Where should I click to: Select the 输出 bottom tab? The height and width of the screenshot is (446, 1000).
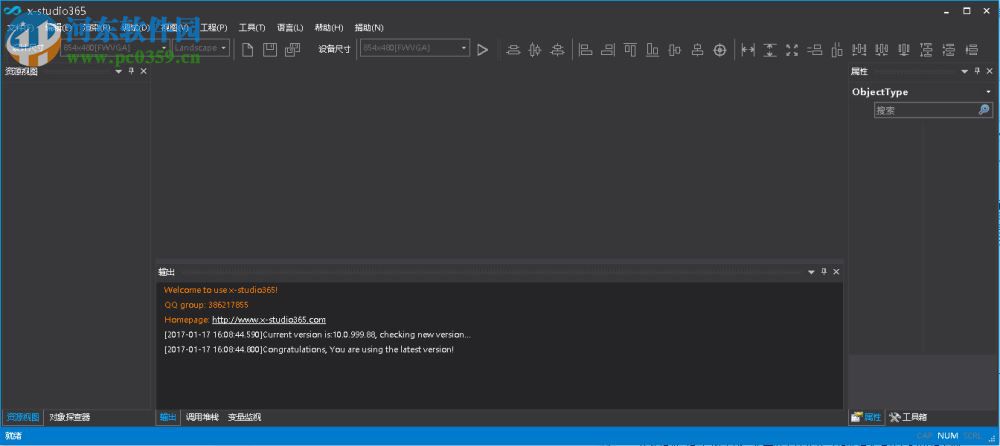168,417
